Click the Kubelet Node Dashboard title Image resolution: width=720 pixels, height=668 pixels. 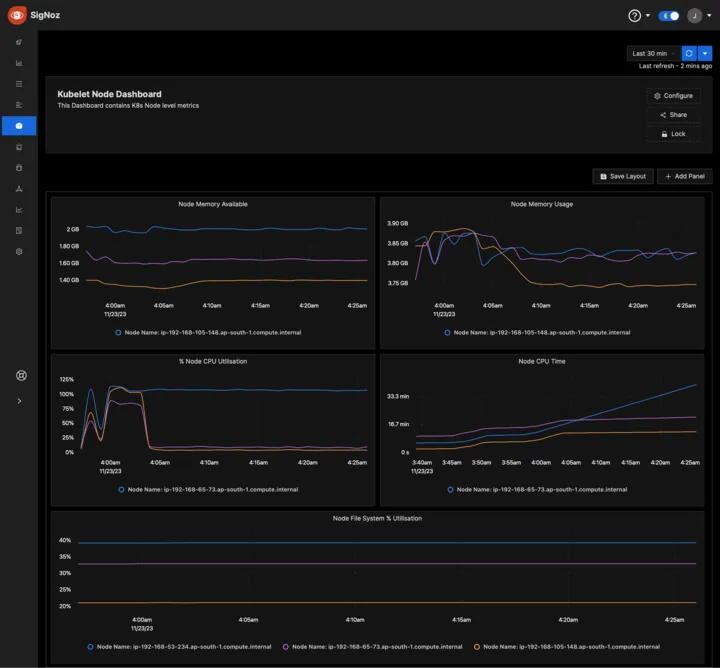(109, 94)
